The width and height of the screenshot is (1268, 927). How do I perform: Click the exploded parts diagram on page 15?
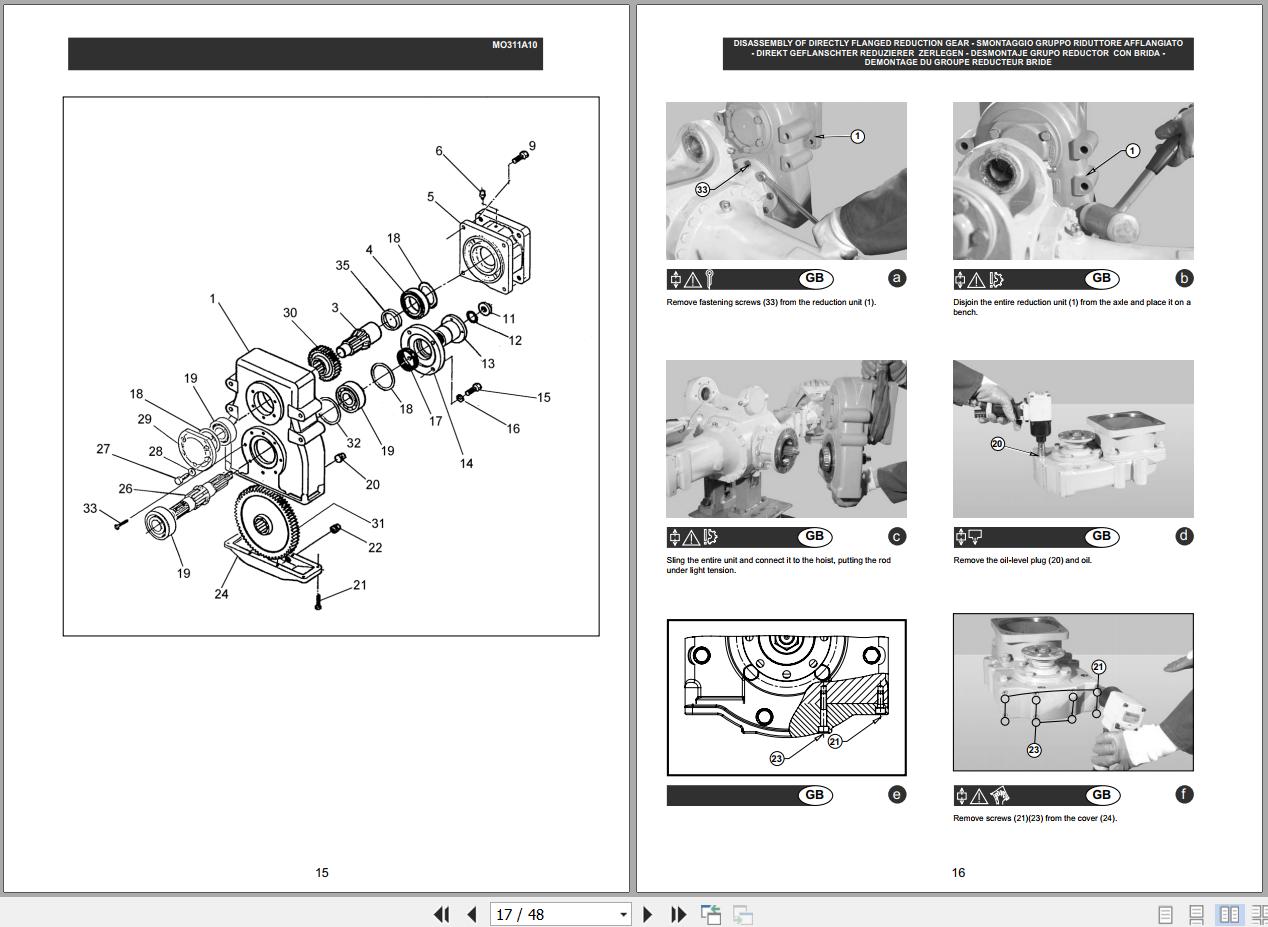[331, 366]
